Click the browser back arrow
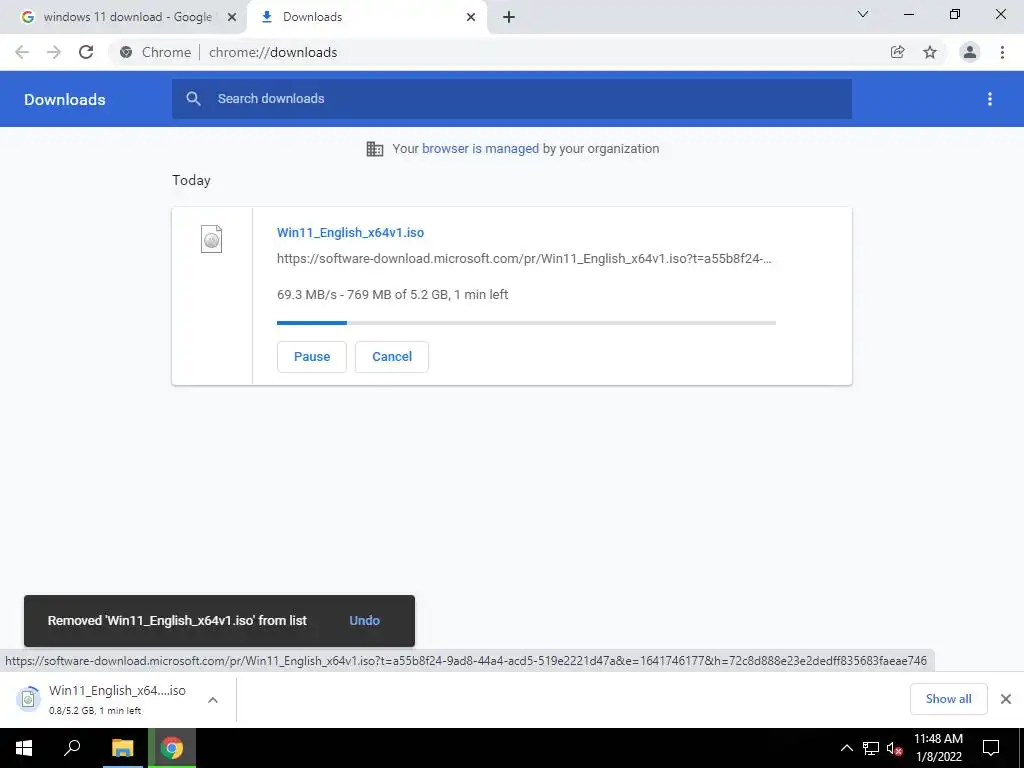The image size is (1024, 768). point(22,52)
